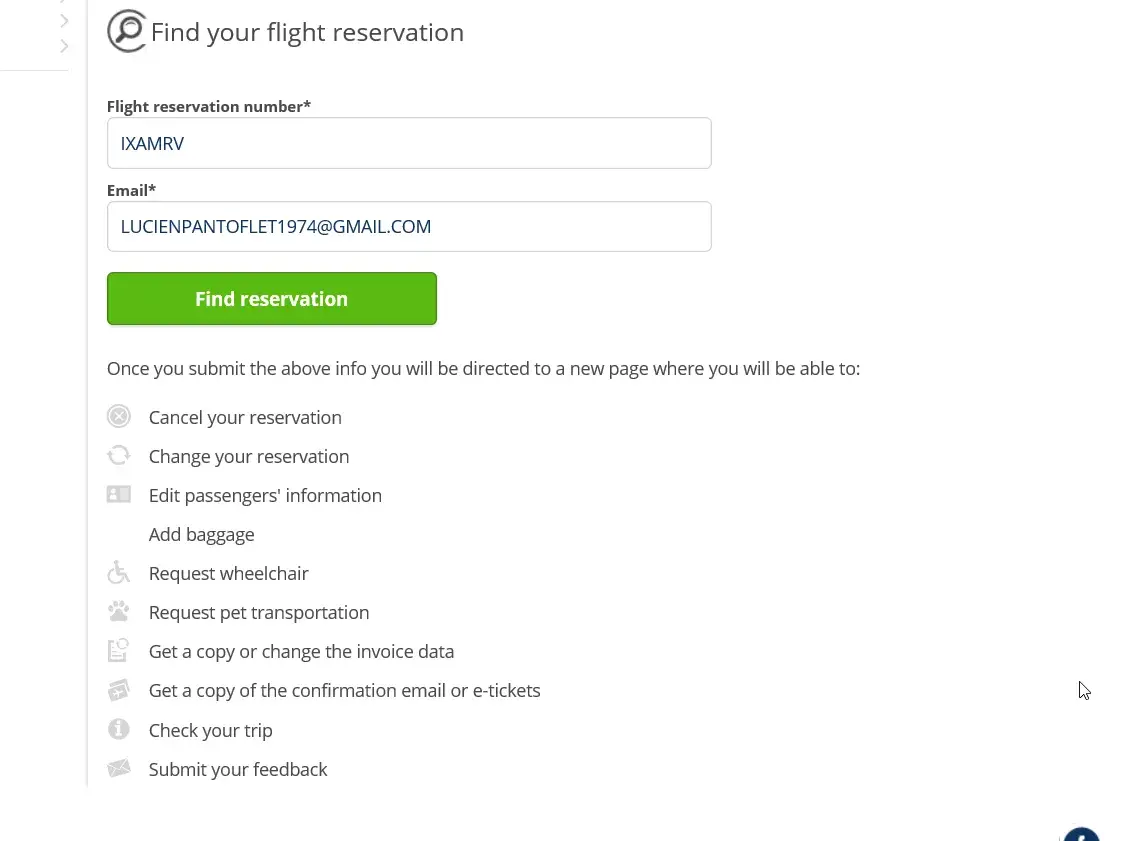The height and width of the screenshot is (841, 1127).
Task: Click the invoice document icon
Action: [119, 651]
